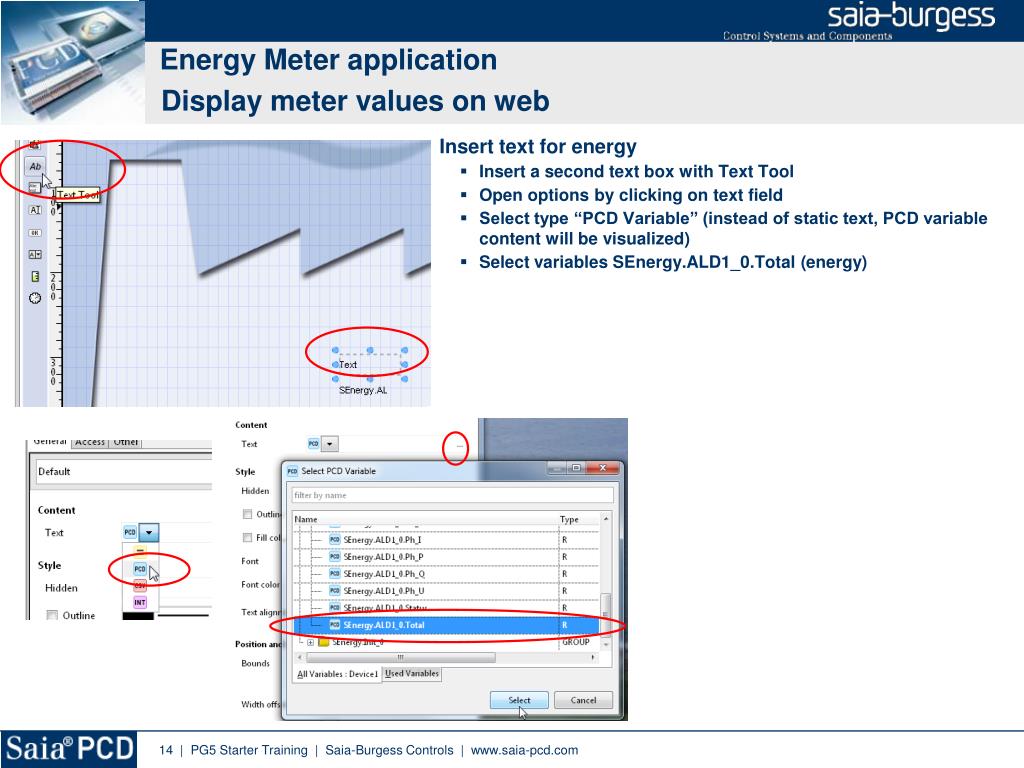1024x768 pixels.
Task: Select the Ab Text Tool in the toolbox
Action: (x=35, y=167)
